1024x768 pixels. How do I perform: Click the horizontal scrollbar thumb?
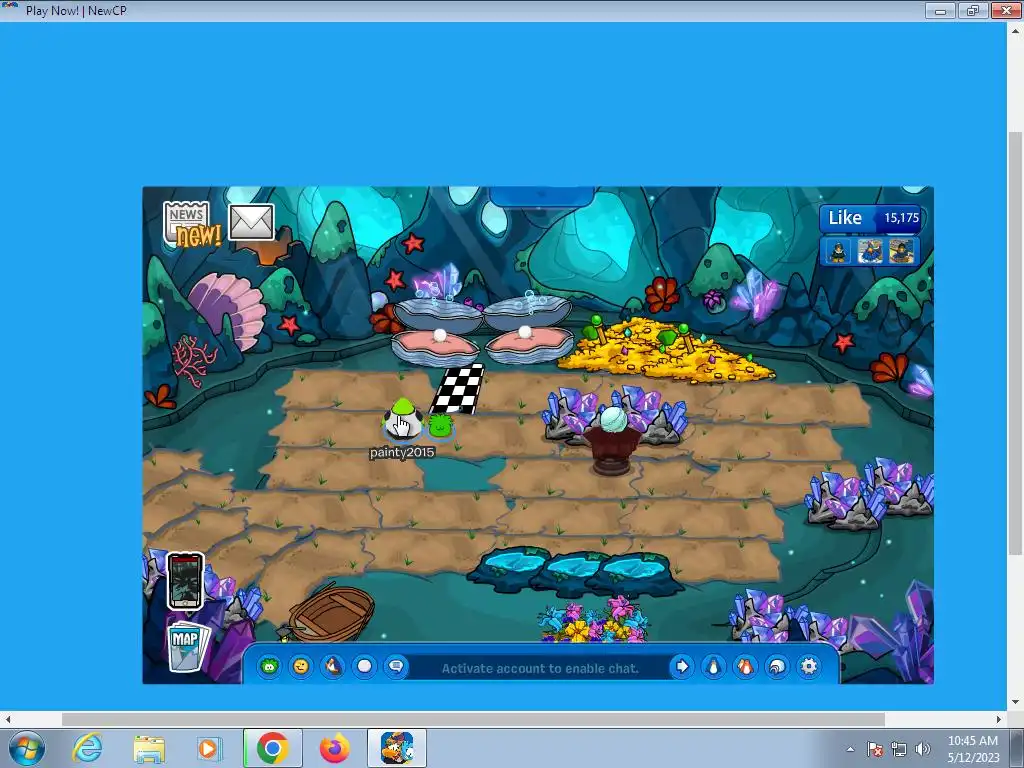[x=473, y=719]
